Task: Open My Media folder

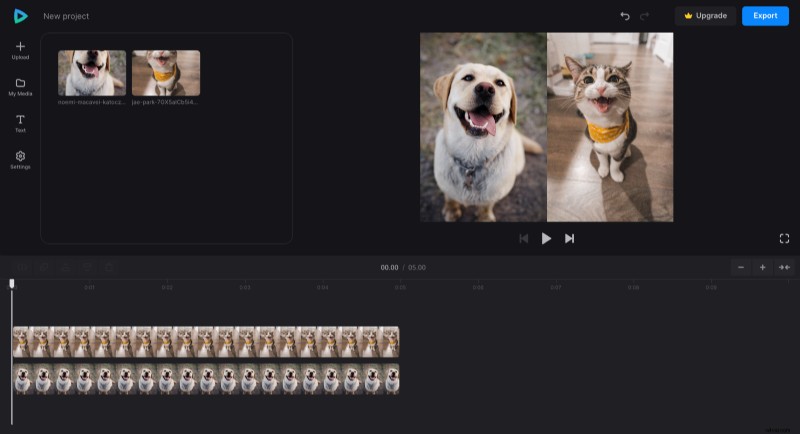Action: pyautogui.click(x=20, y=87)
